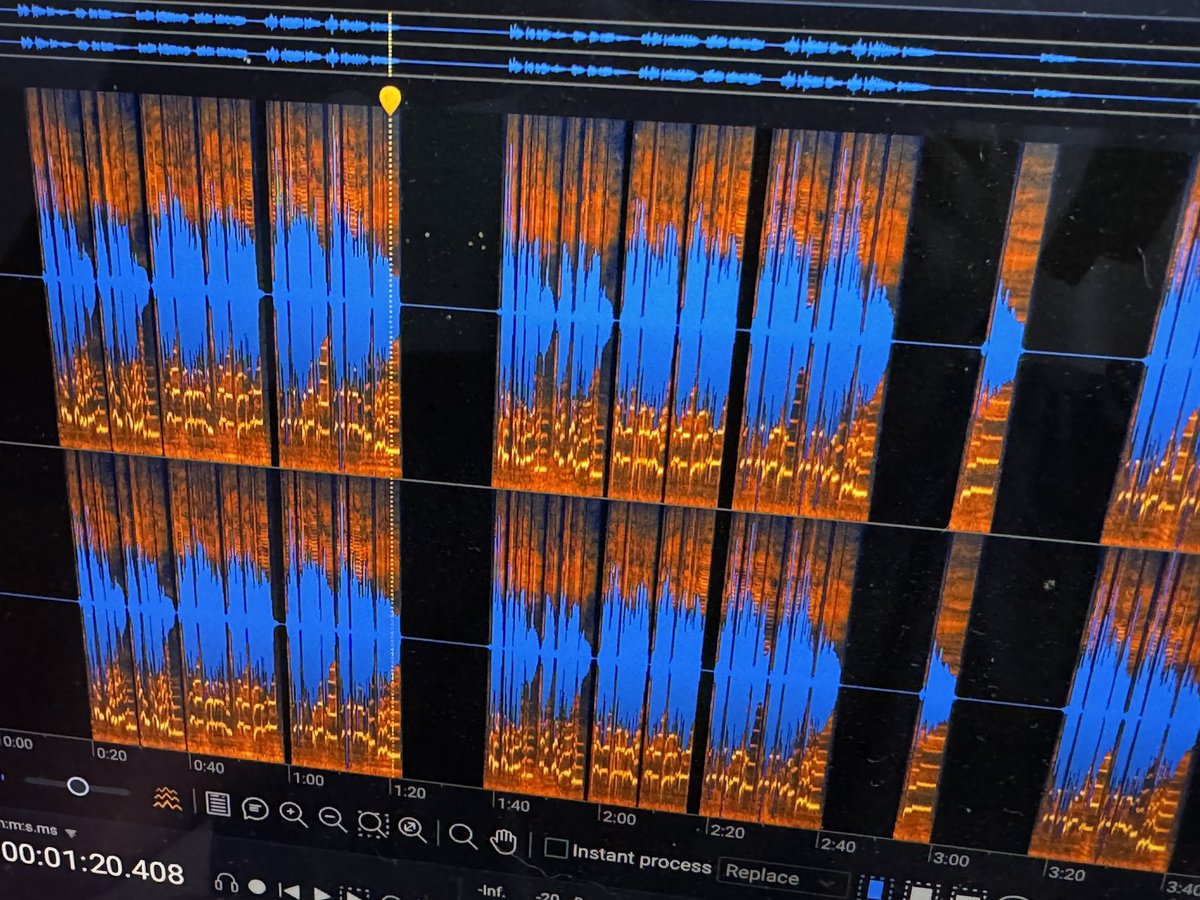The image size is (1200, 900).
Task: Enable the Instant process checkbox
Action: tap(556, 849)
